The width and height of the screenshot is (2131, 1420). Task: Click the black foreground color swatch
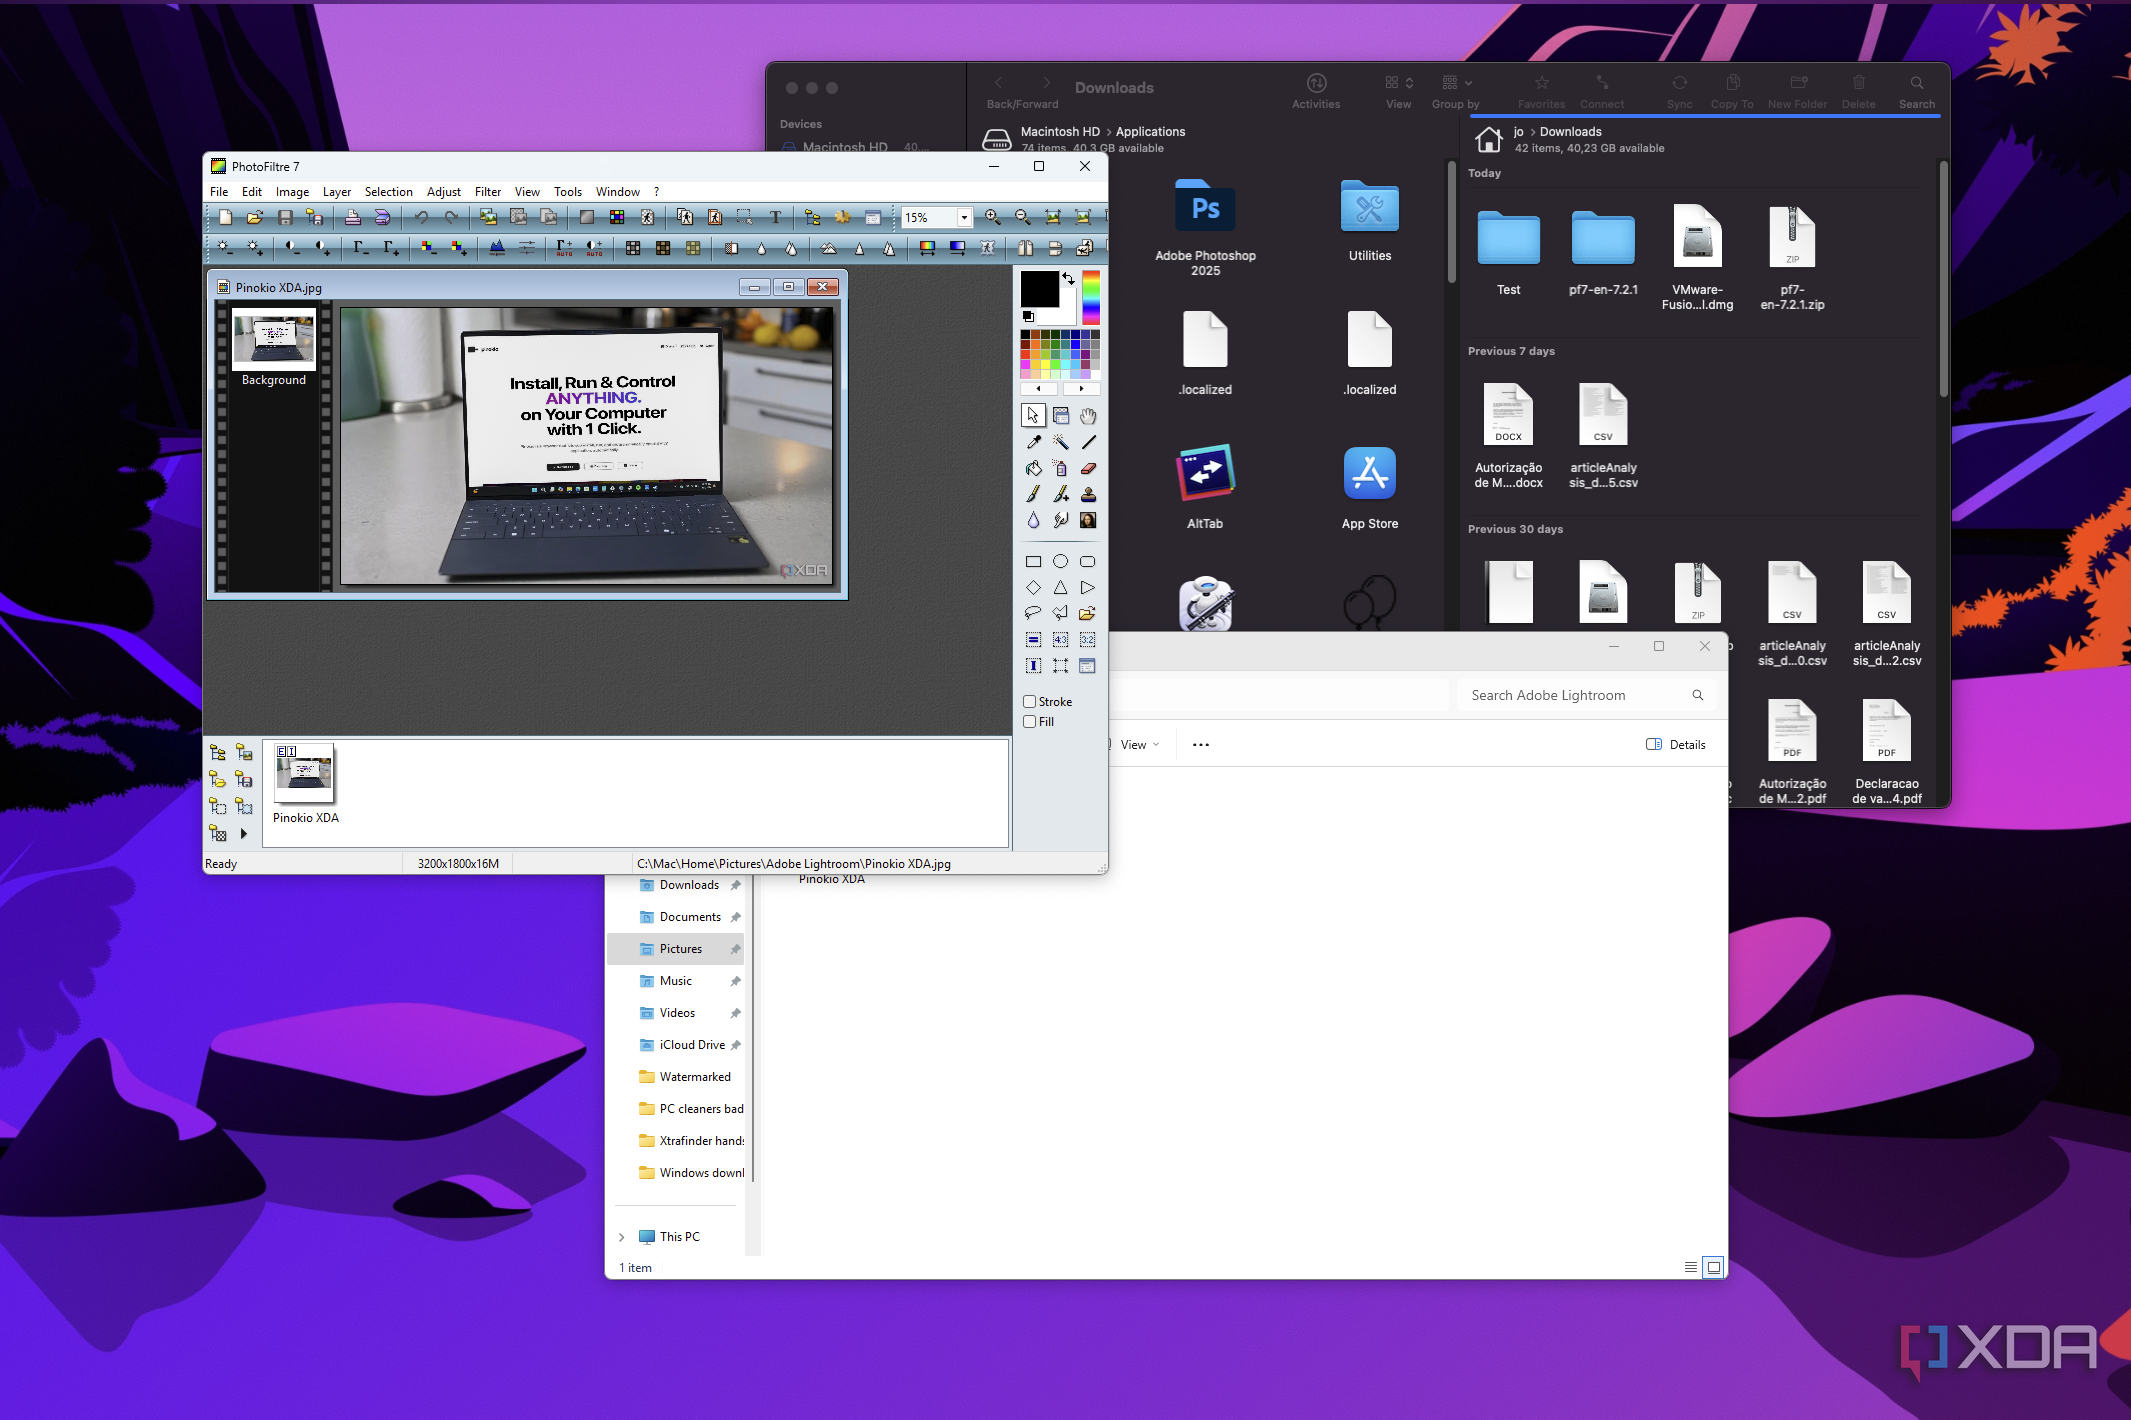click(x=1038, y=288)
